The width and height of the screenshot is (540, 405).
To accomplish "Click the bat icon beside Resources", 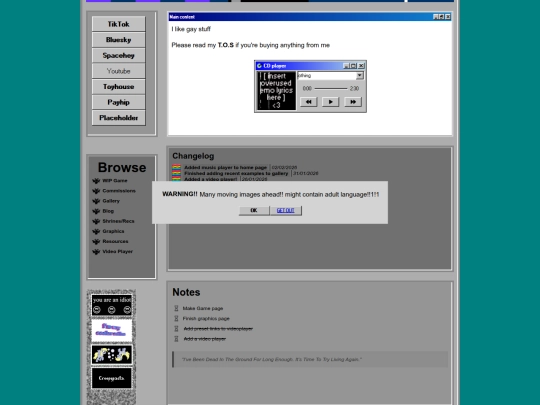I will tap(96, 241).
